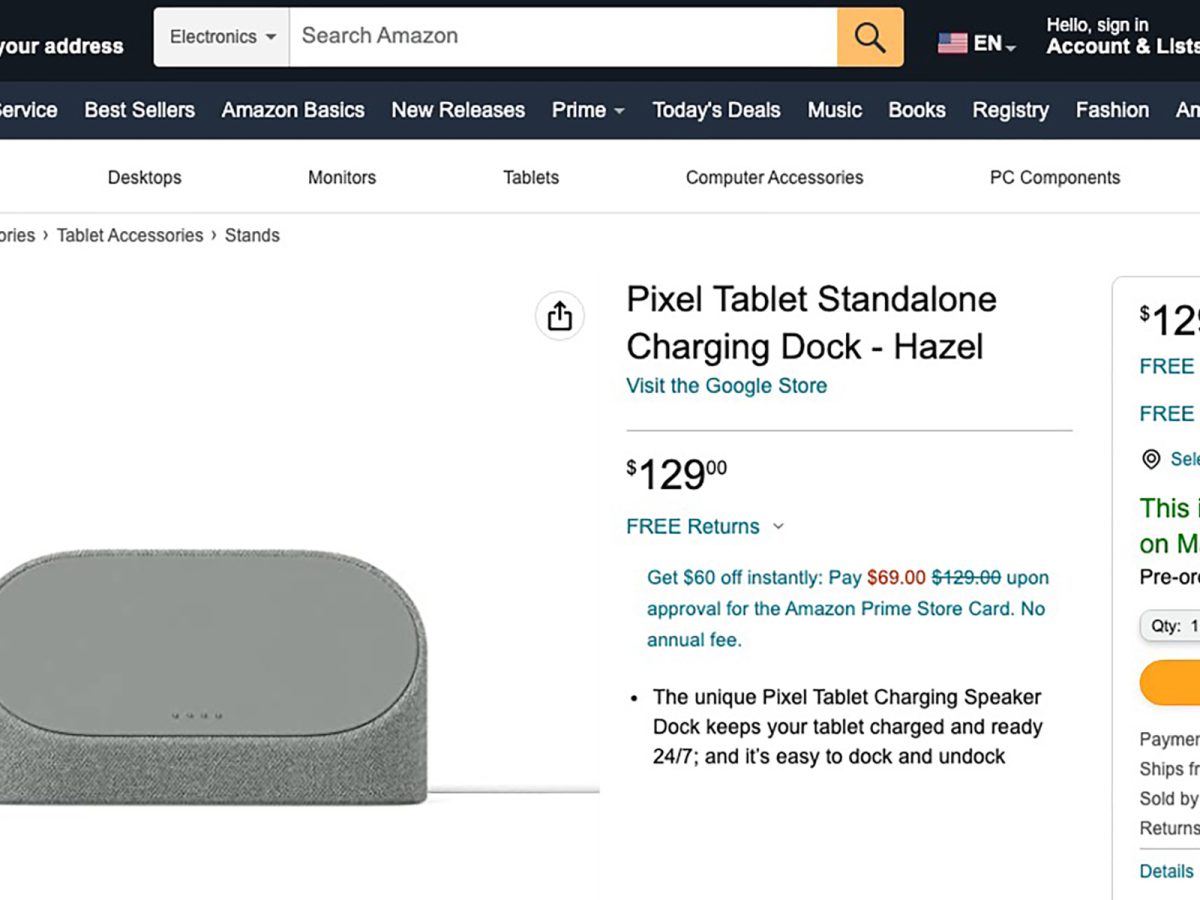Select the Computer Accessories subcategory

(774, 178)
